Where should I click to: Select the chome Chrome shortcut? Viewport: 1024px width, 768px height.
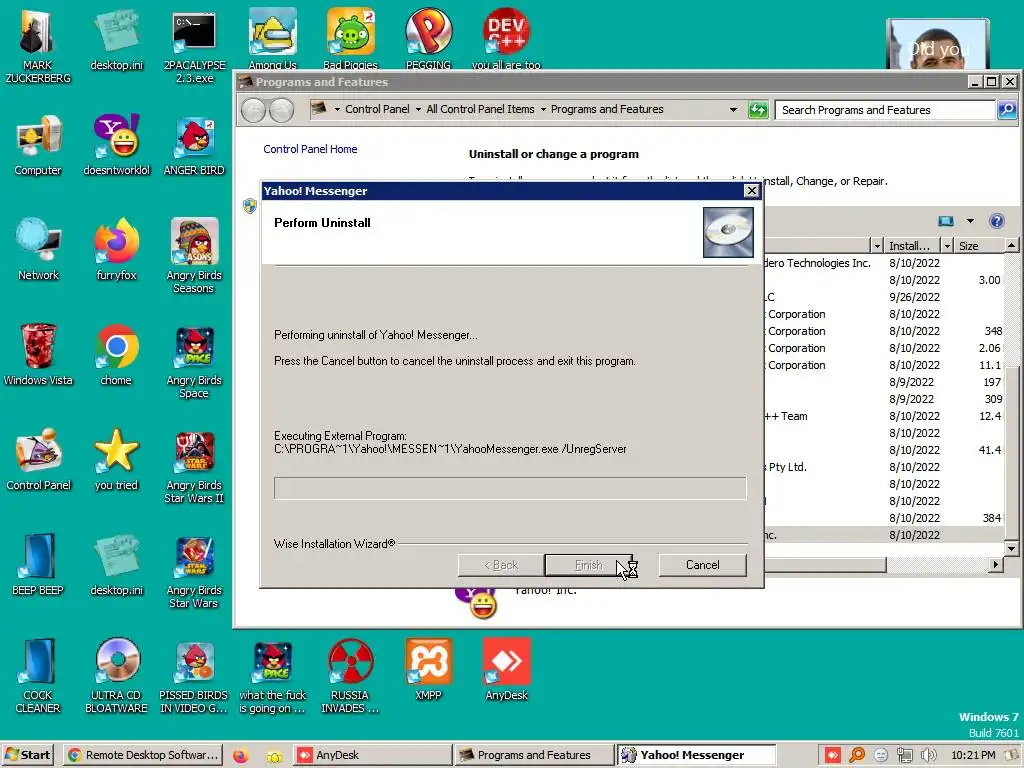116,355
